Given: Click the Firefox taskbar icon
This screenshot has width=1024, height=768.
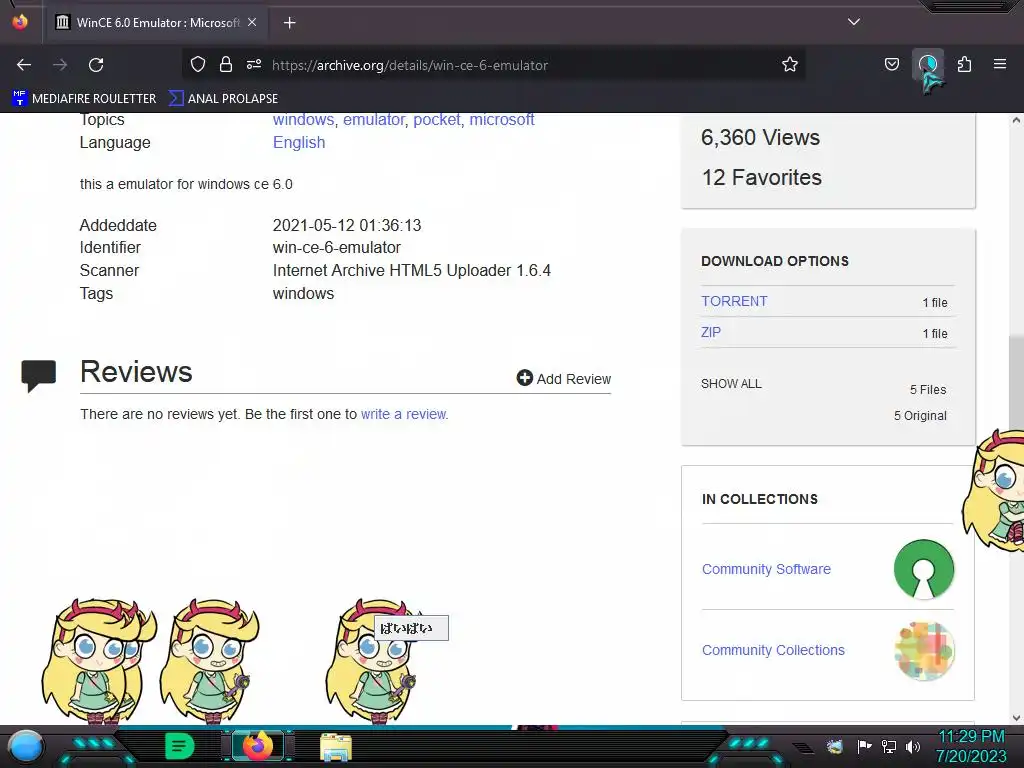Looking at the screenshot, I should click(258, 746).
